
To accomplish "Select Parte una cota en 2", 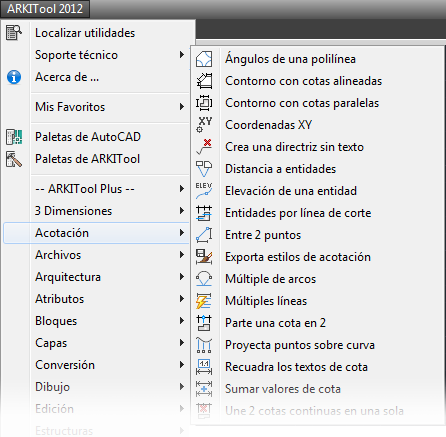I will 275,323.
